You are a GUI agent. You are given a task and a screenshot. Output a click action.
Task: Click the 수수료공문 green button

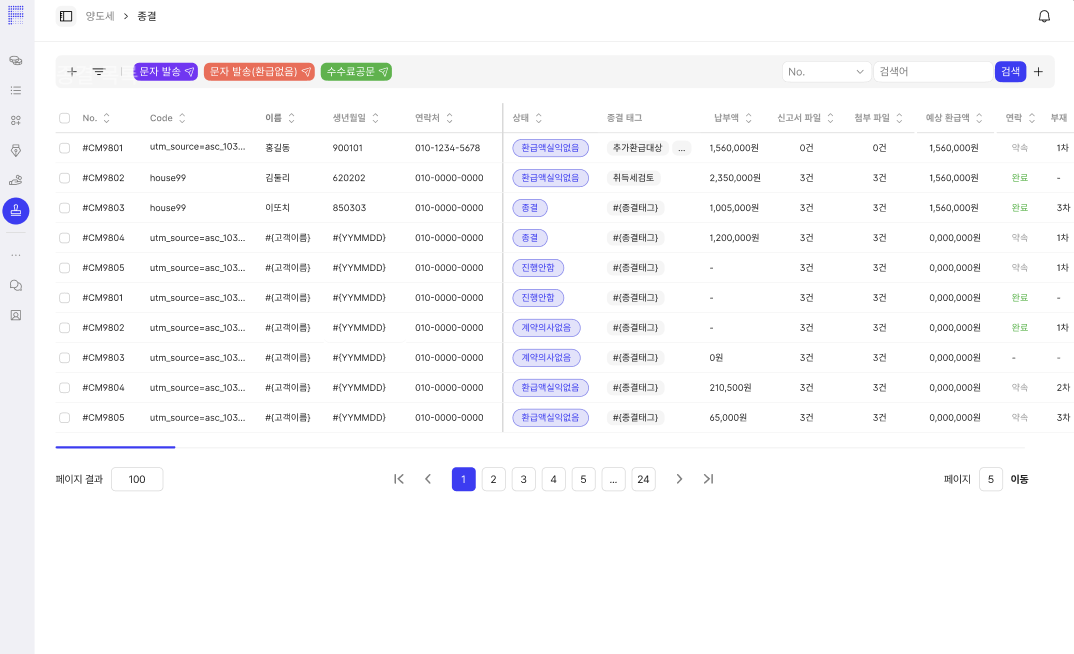pos(356,72)
